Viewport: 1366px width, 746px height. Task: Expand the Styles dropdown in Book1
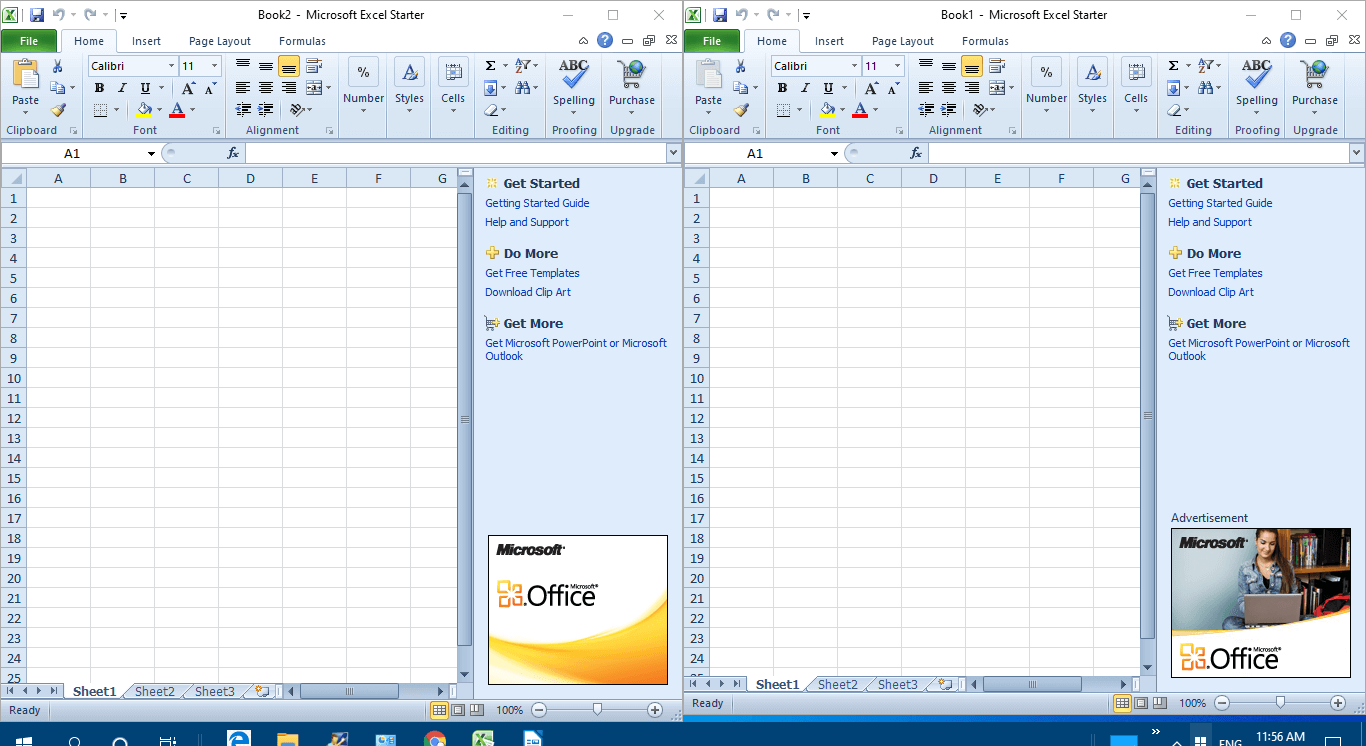tap(1092, 111)
